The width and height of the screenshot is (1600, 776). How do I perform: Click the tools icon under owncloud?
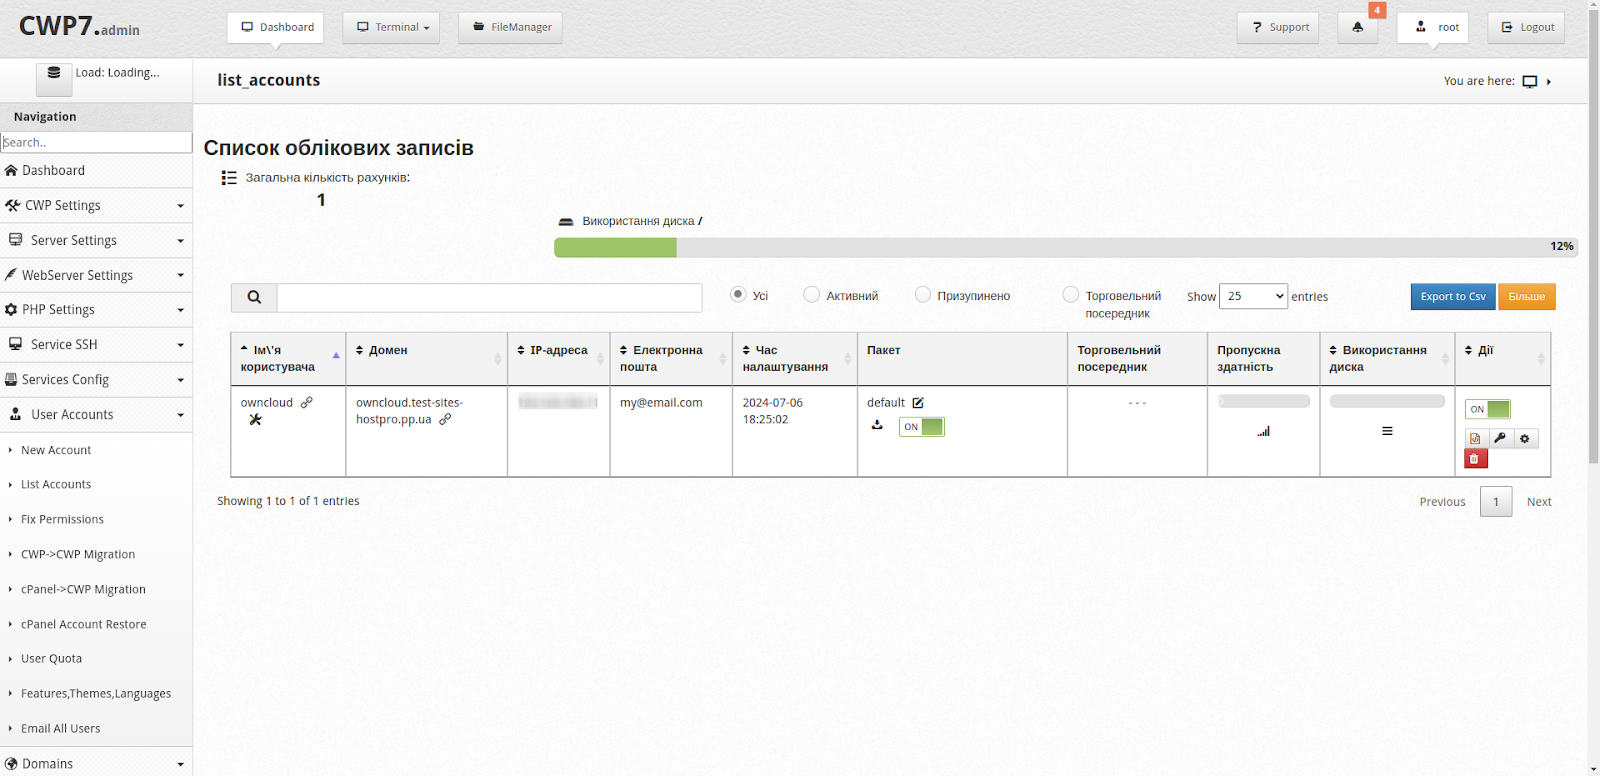pyautogui.click(x=255, y=420)
